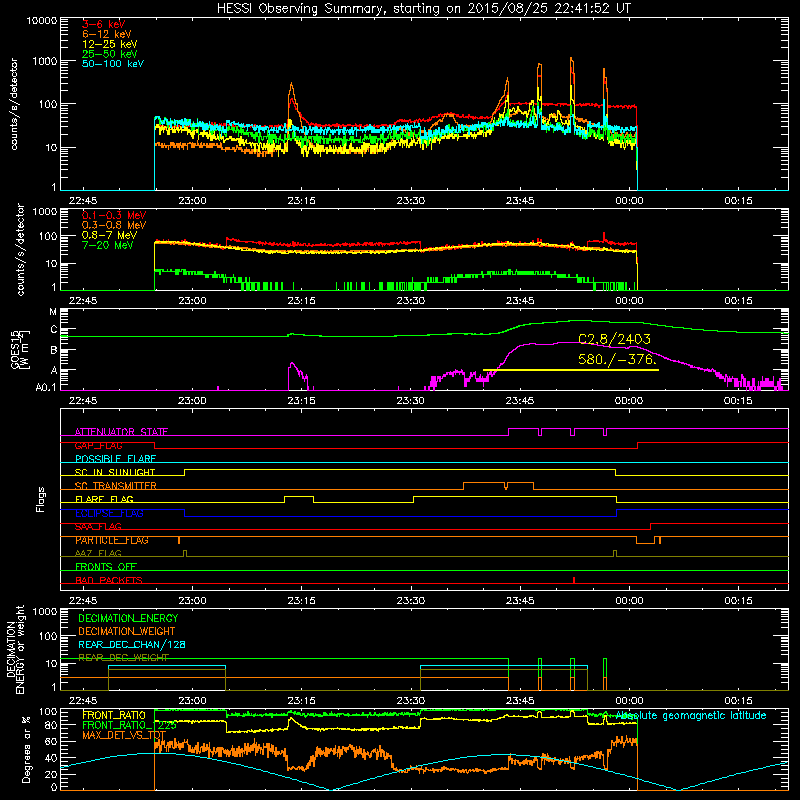Click the FLARE_FLAG label
The height and width of the screenshot is (800, 800).
pos(104,499)
